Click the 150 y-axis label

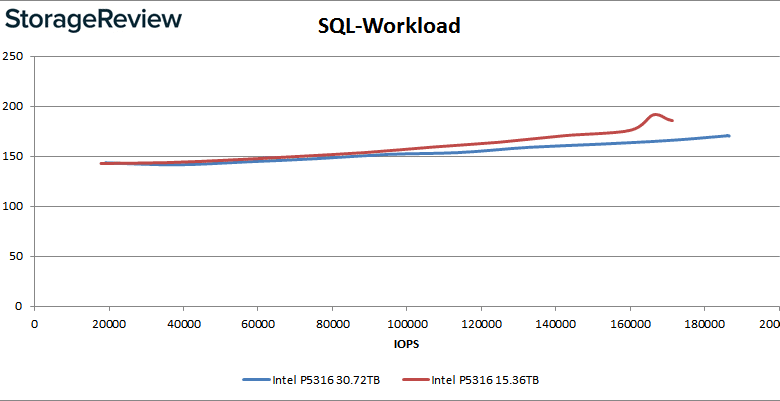(x=11, y=156)
